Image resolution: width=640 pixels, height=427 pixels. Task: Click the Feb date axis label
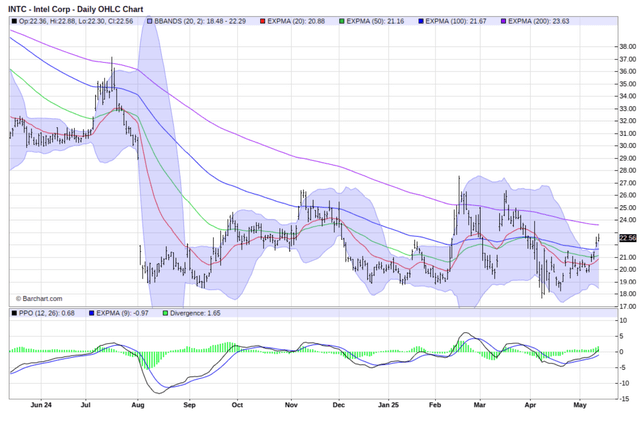click(x=435, y=405)
